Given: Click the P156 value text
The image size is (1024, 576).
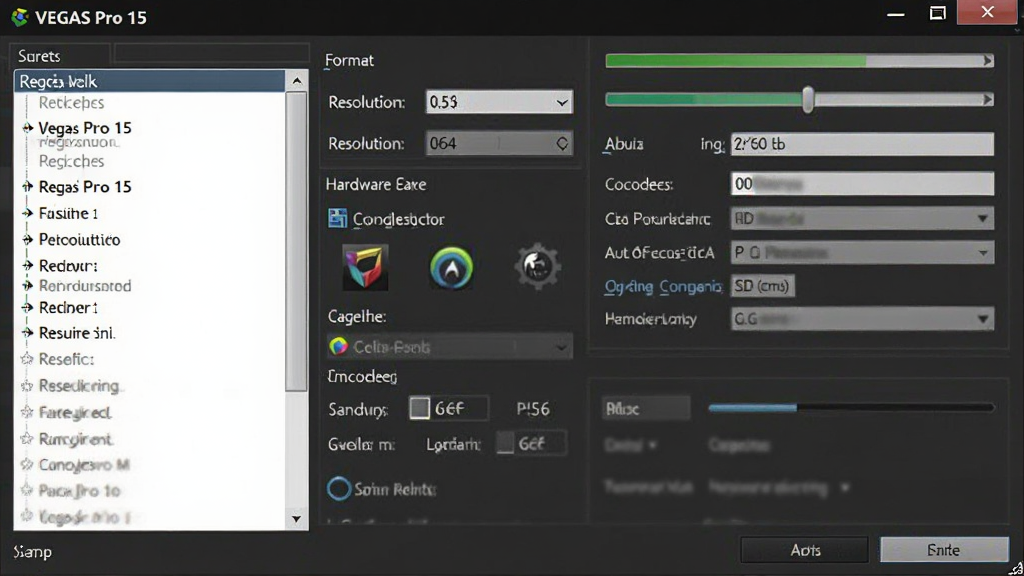Looking at the screenshot, I should pos(533,409).
